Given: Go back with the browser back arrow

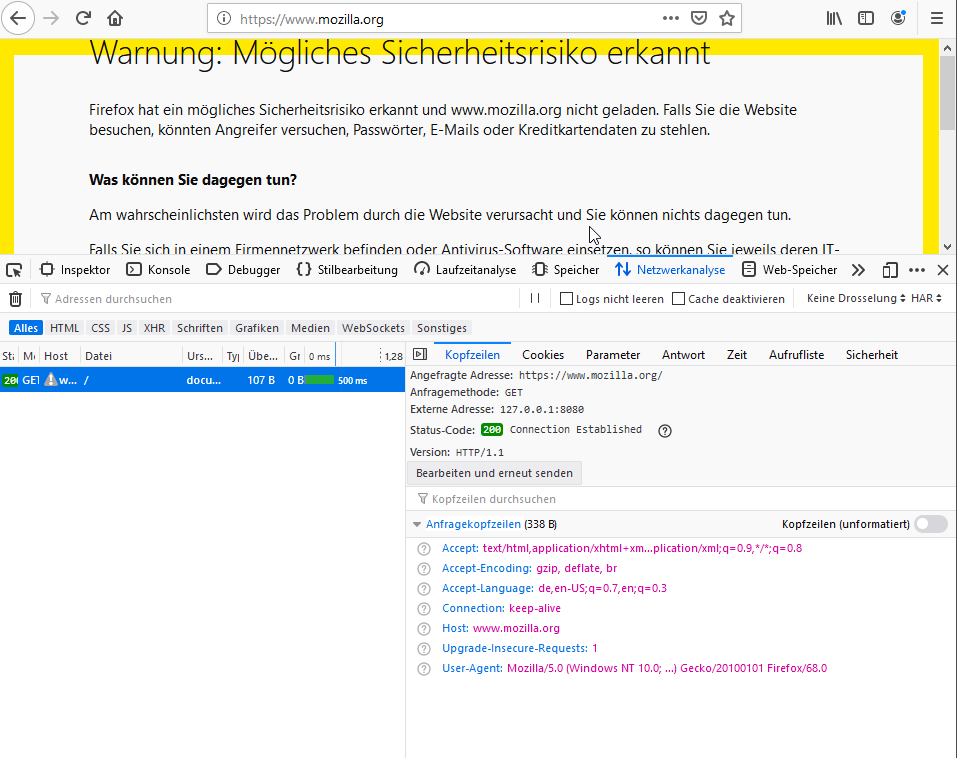Looking at the screenshot, I should click(18, 18).
